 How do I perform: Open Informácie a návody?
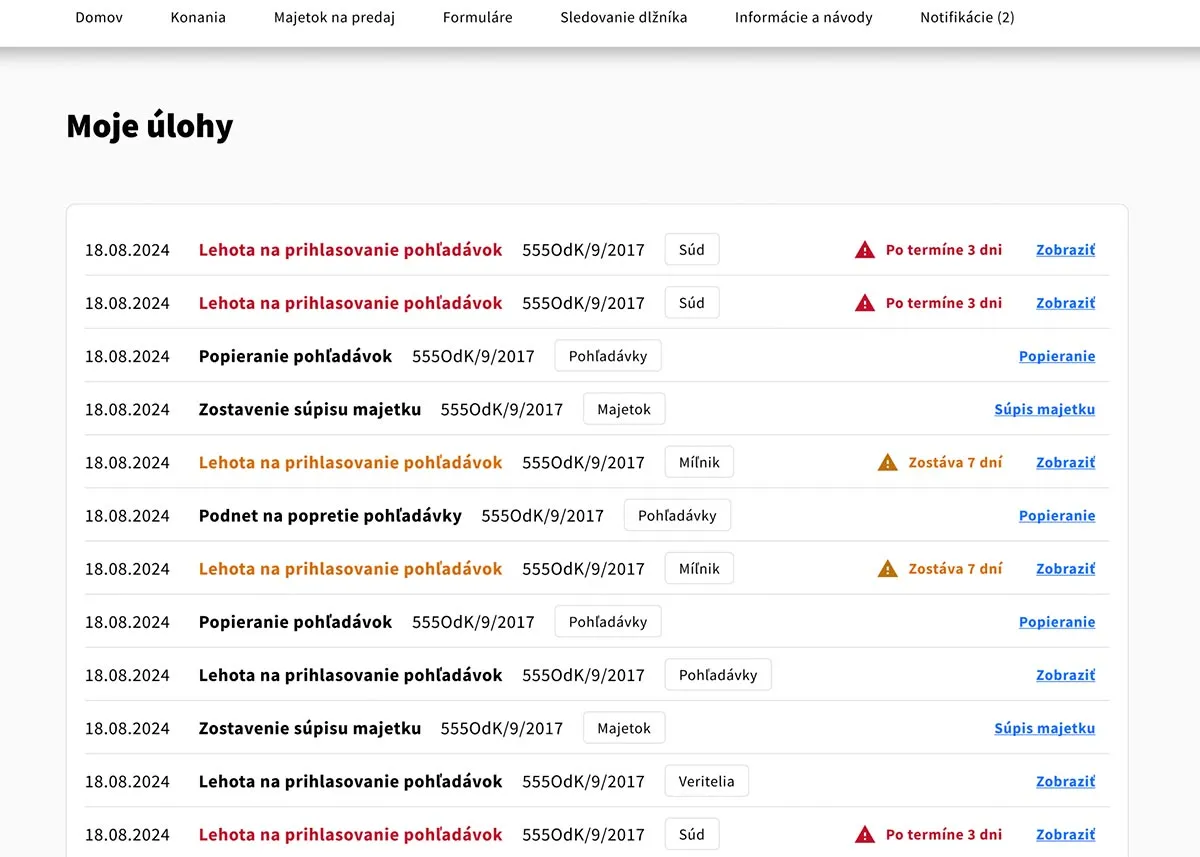point(804,17)
